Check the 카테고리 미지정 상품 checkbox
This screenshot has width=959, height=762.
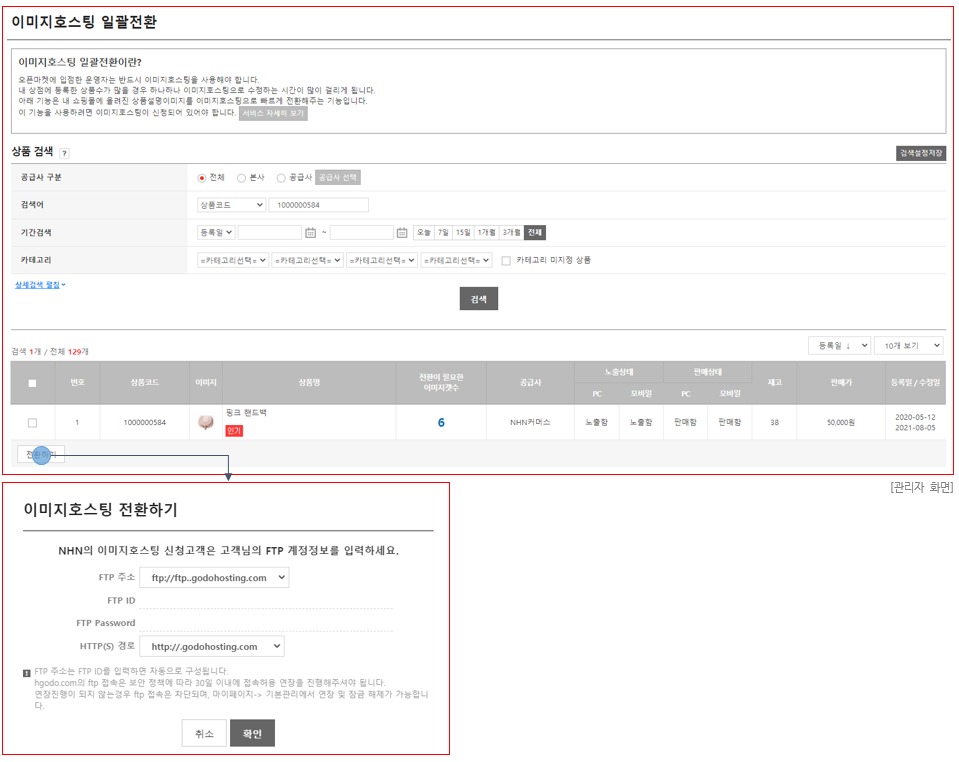click(506, 261)
